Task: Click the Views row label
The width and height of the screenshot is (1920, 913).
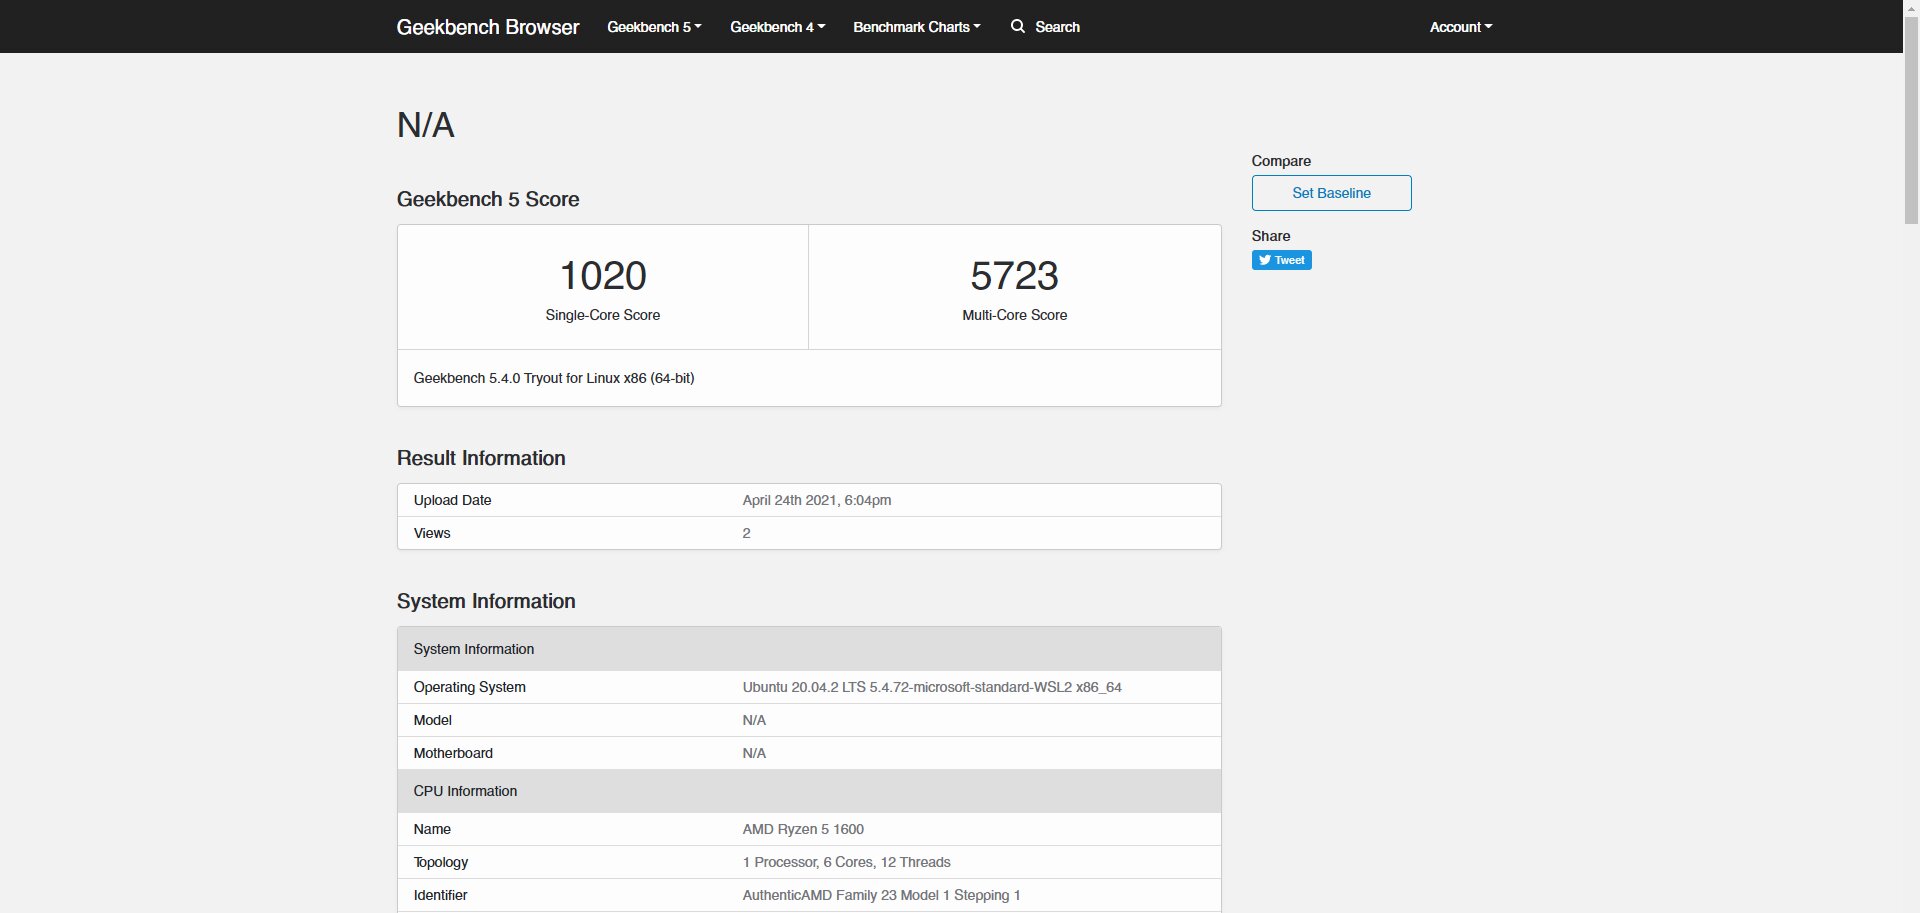Action: point(432,533)
